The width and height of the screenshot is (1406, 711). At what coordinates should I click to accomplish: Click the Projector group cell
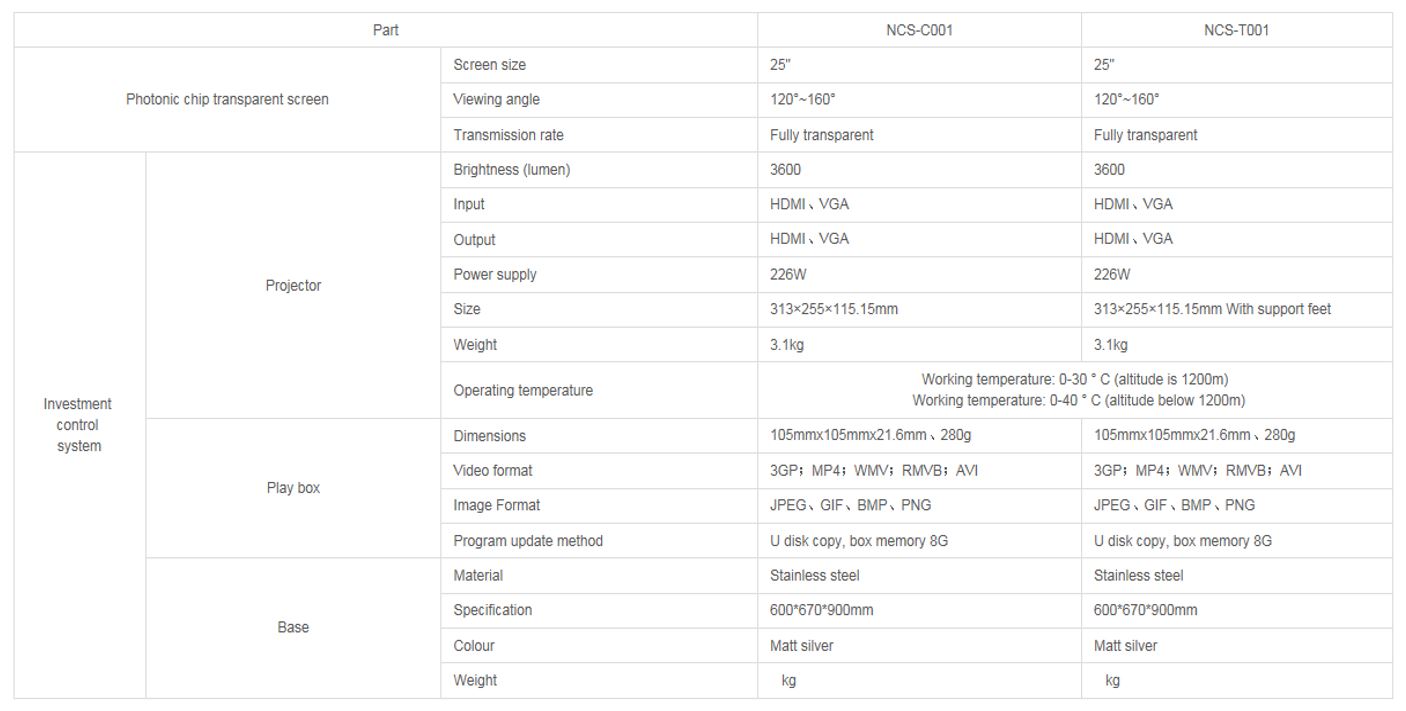pos(293,286)
